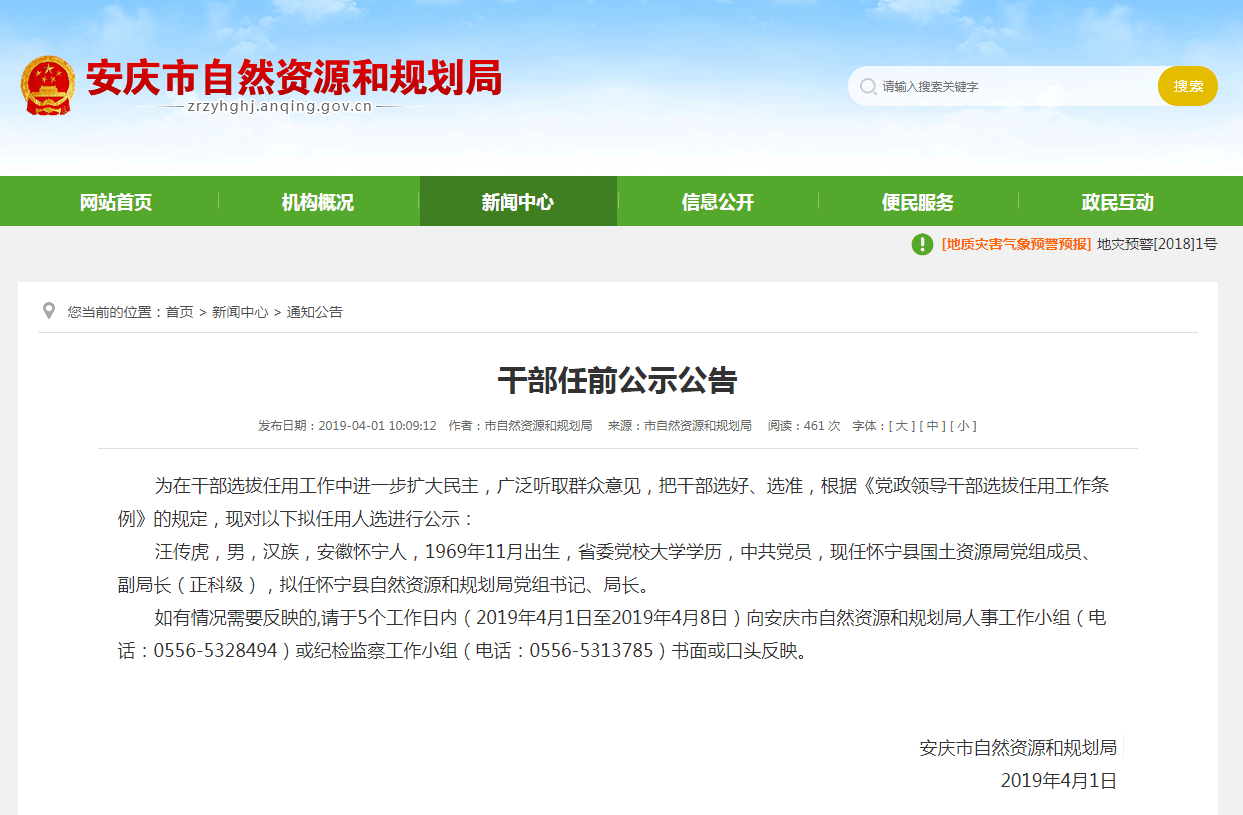Open the 新闻中心 menu
This screenshot has width=1243, height=815.
(518, 202)
